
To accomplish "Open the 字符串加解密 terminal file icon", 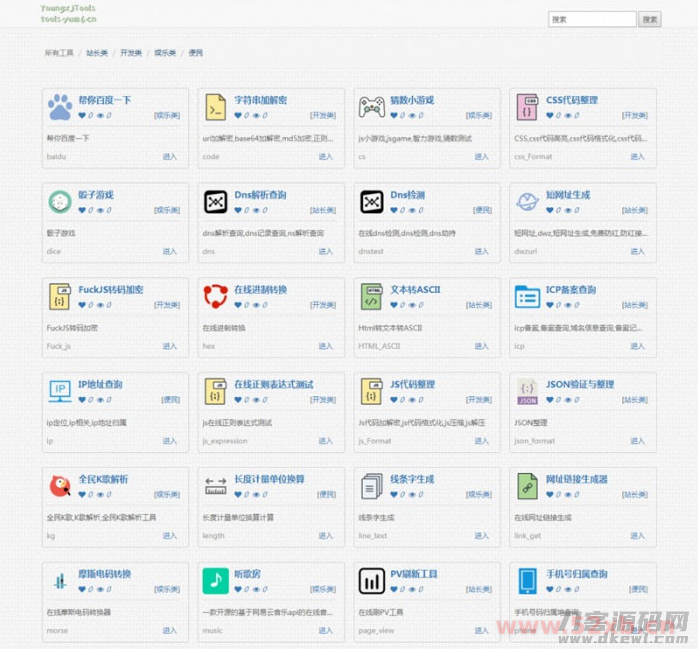I will [x=216, y=107].
